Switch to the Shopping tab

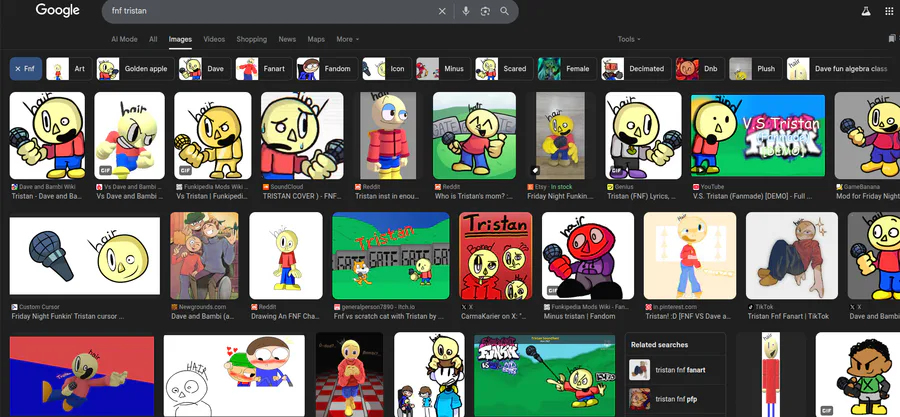(x=251, y=40)
